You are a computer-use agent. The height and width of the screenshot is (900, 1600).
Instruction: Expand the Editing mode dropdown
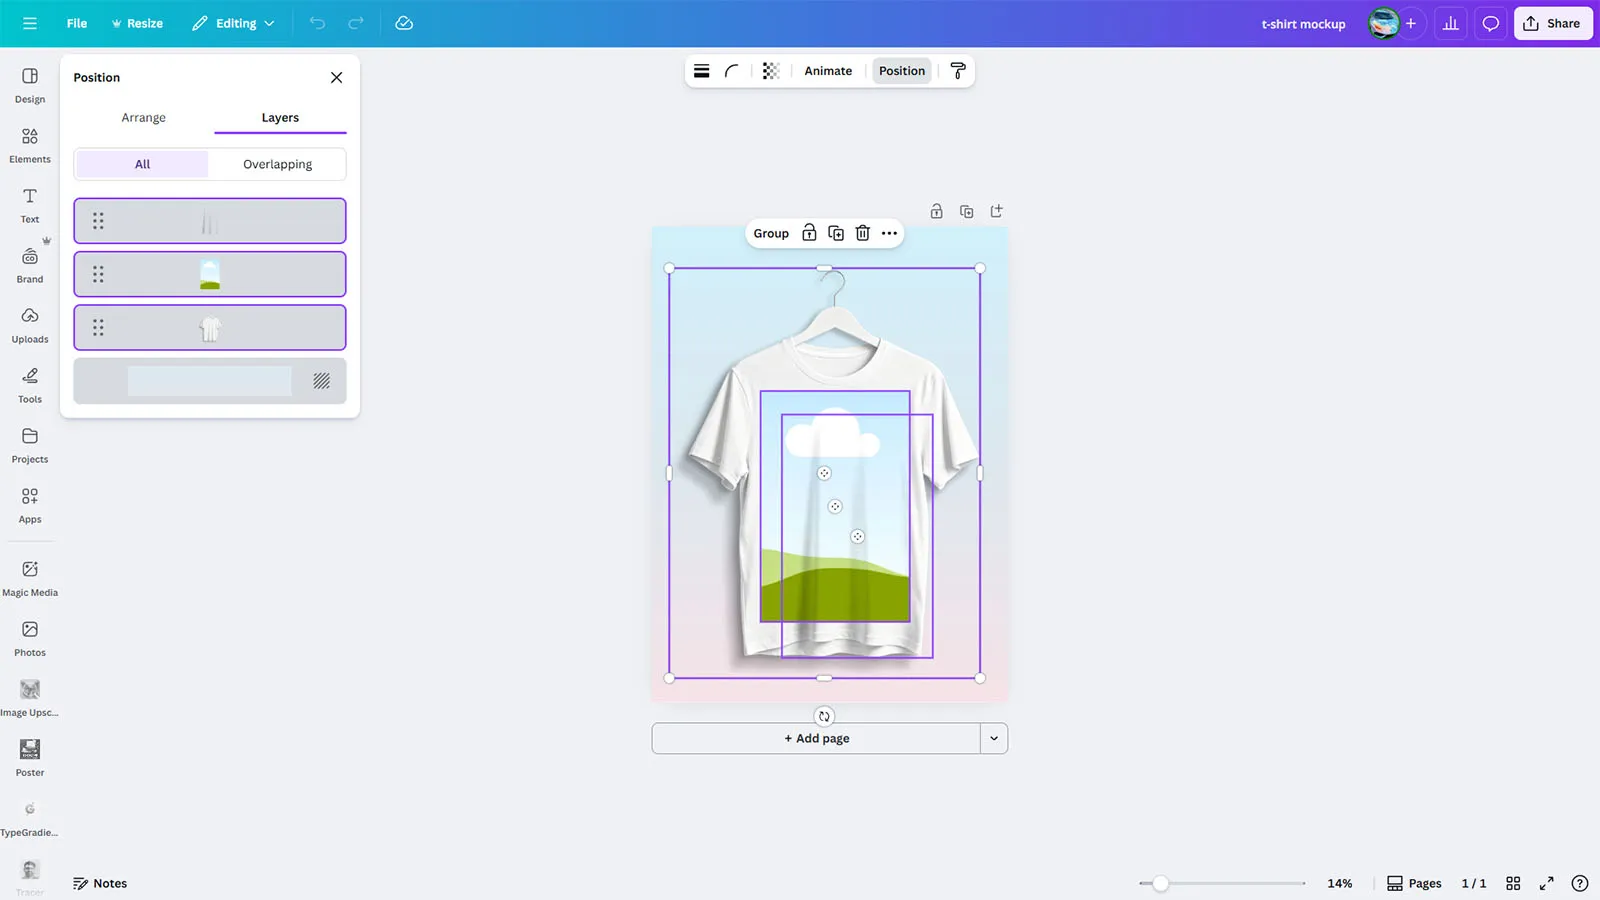234,23
